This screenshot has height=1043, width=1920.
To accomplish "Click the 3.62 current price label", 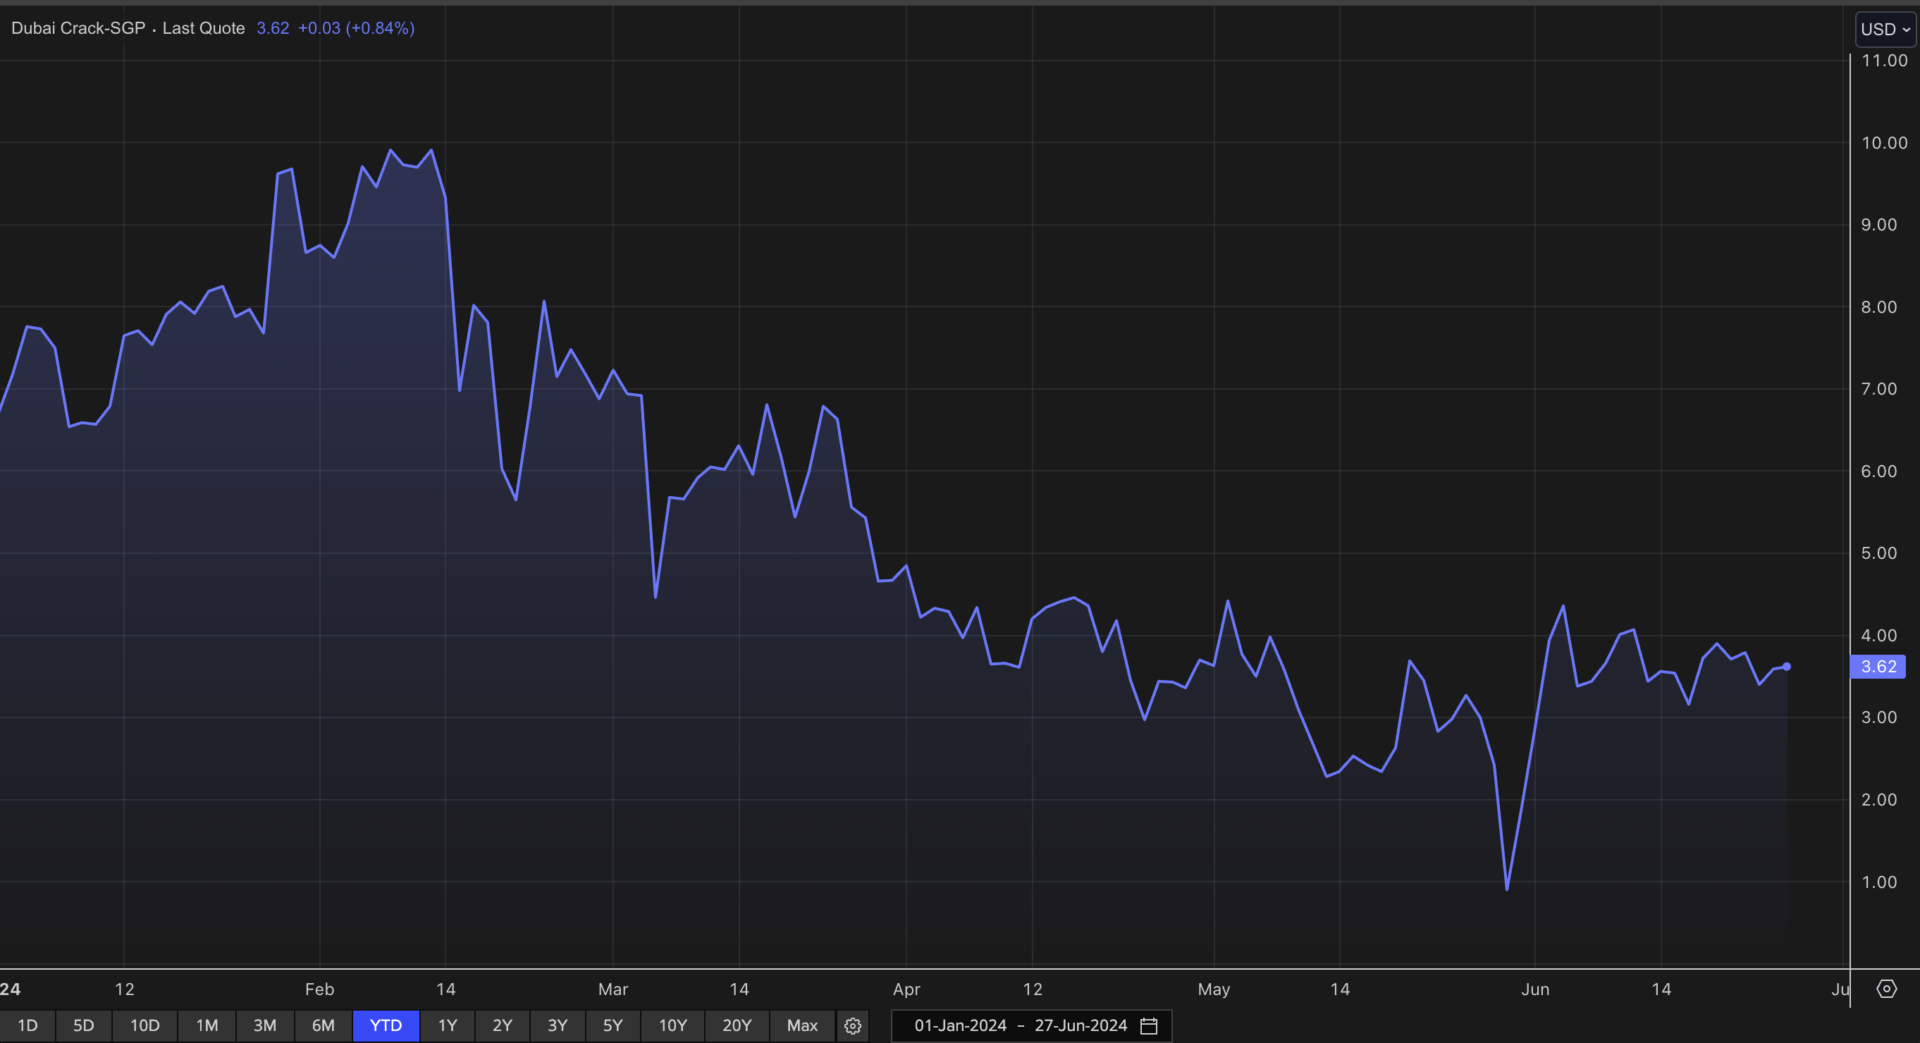I will click(1878, 667).
